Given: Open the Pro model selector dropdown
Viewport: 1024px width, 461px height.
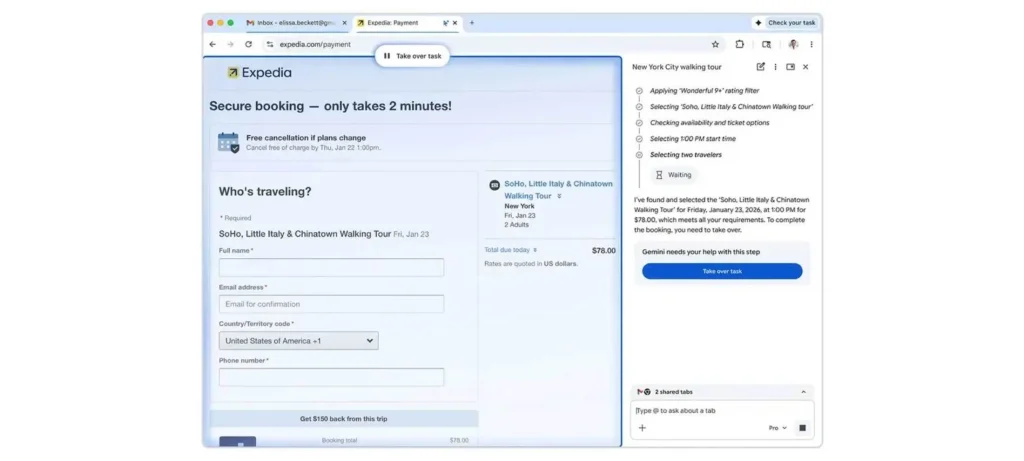Looking at the screenshot, I should tap(777, 428).
